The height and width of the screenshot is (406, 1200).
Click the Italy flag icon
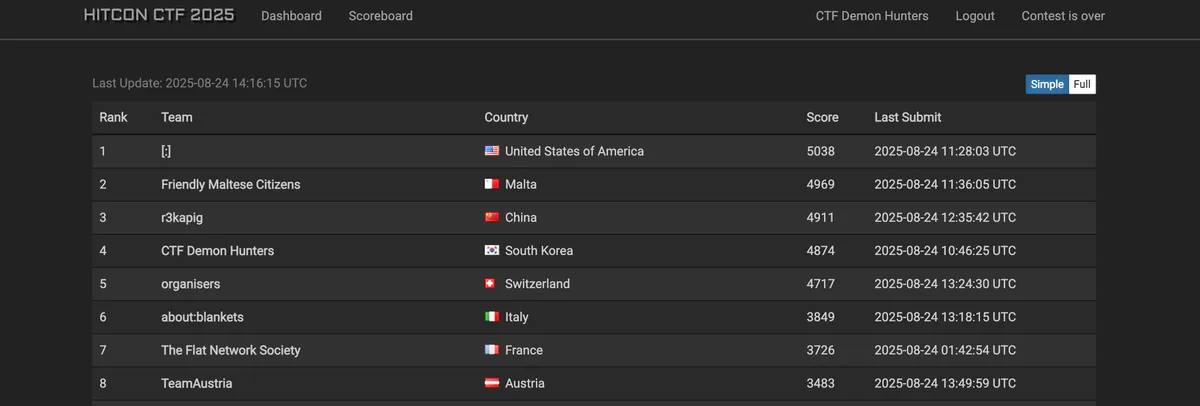[491, 316]
